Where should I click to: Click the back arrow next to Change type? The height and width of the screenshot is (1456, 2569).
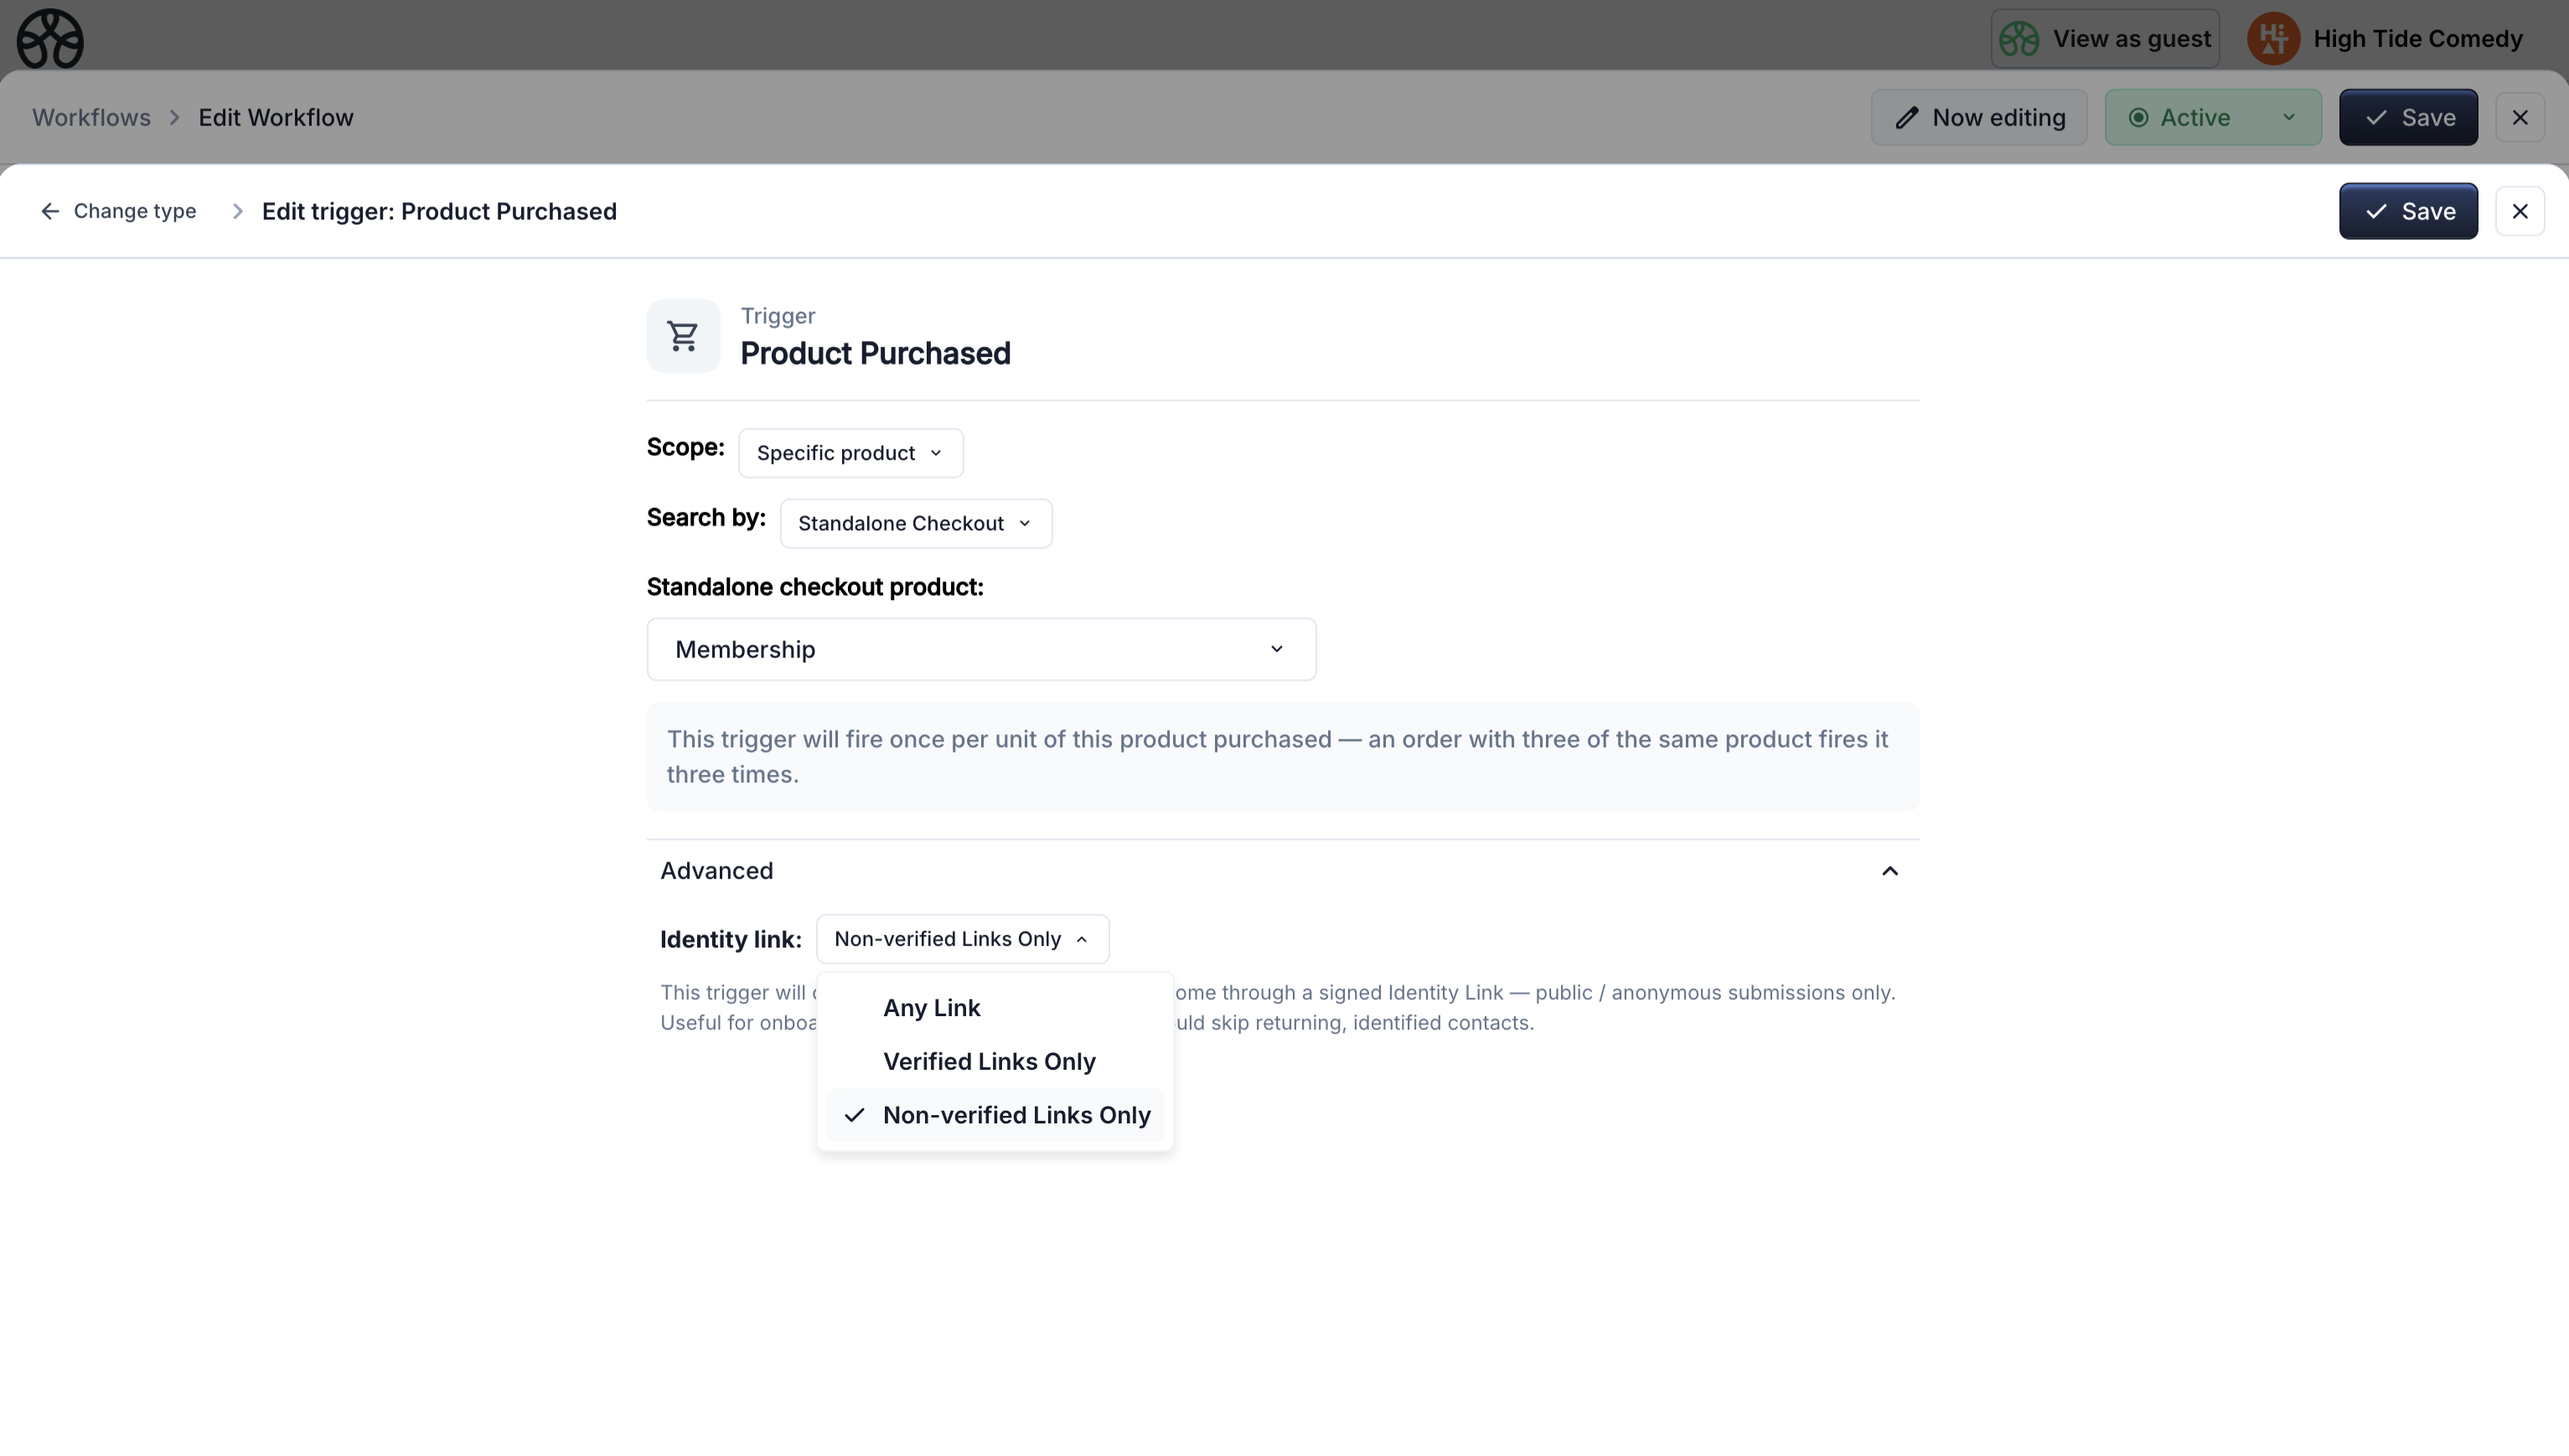[x=50, y=211]
